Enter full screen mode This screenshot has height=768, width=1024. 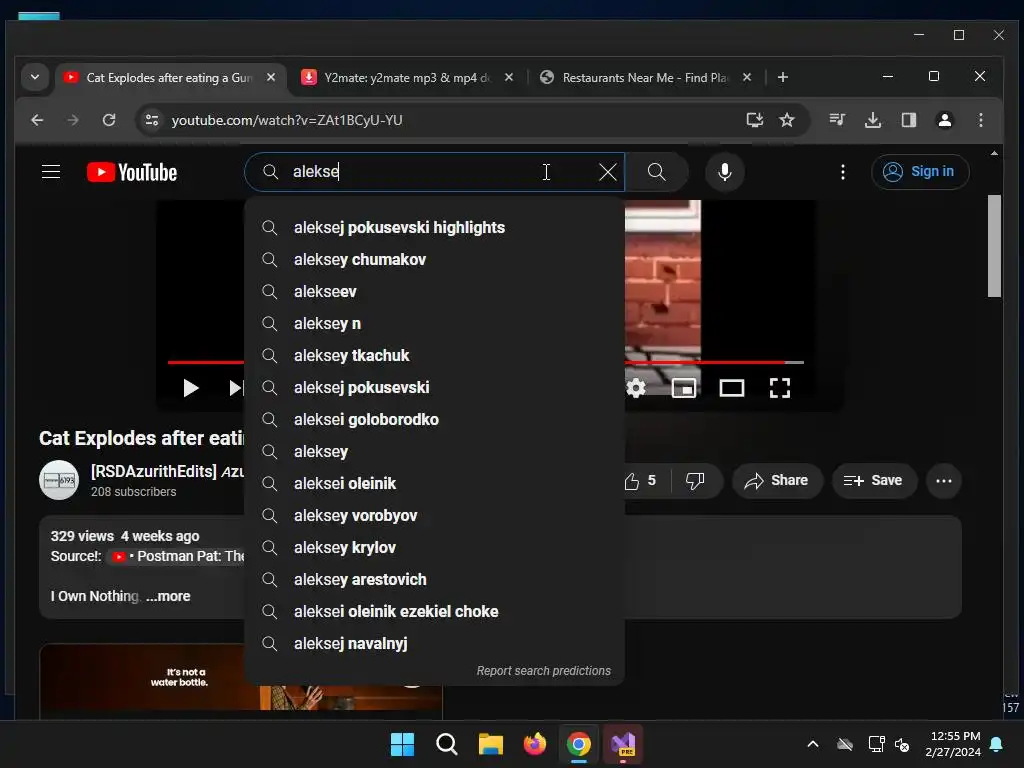pyautogui.click(x=780, y=388)
